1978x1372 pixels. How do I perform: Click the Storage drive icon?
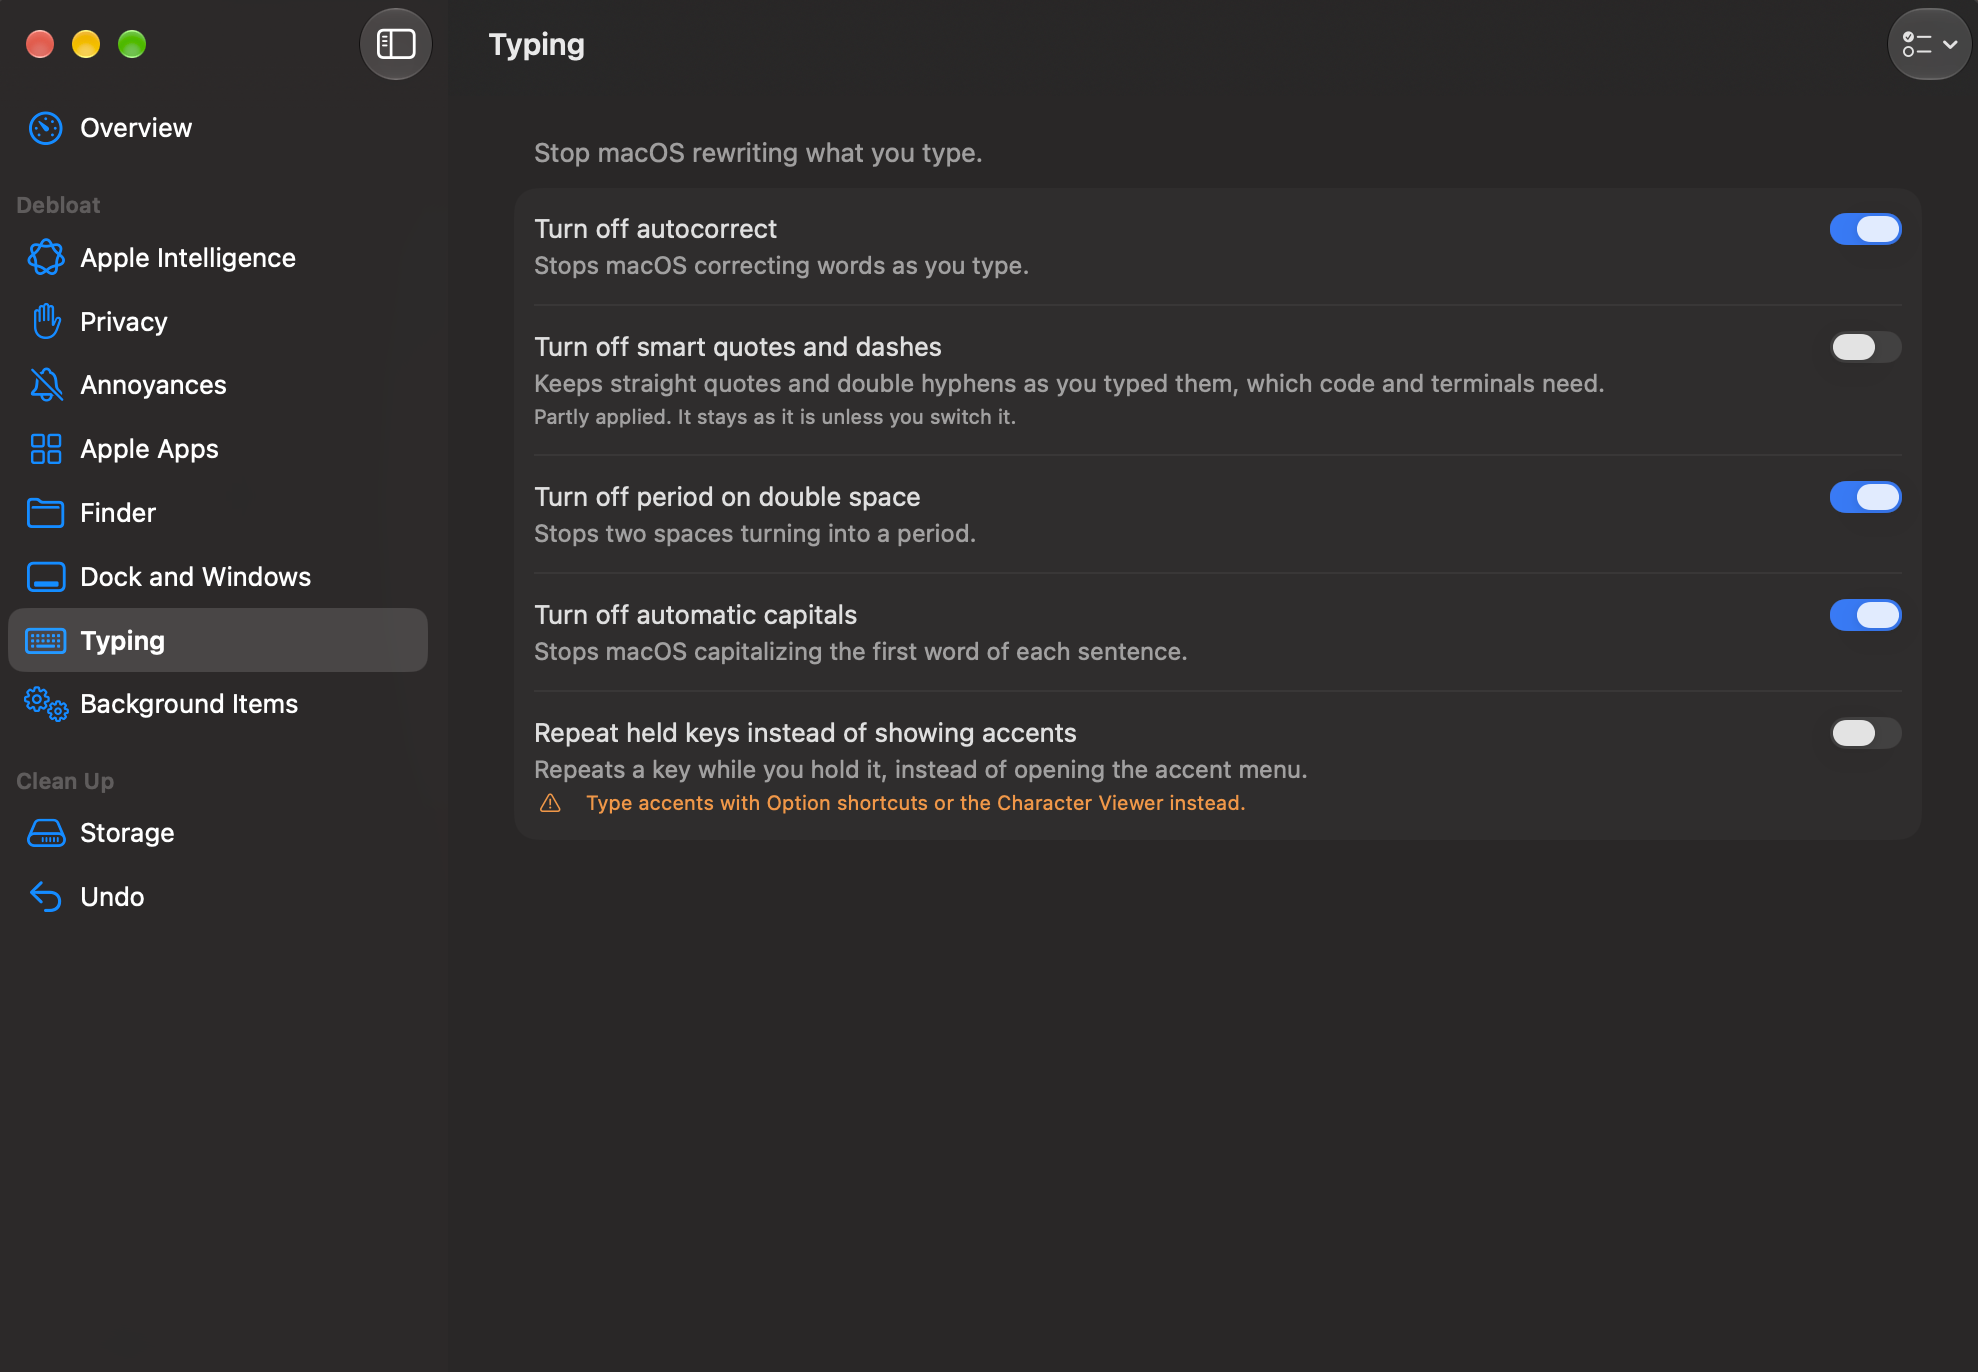point(46,833)
